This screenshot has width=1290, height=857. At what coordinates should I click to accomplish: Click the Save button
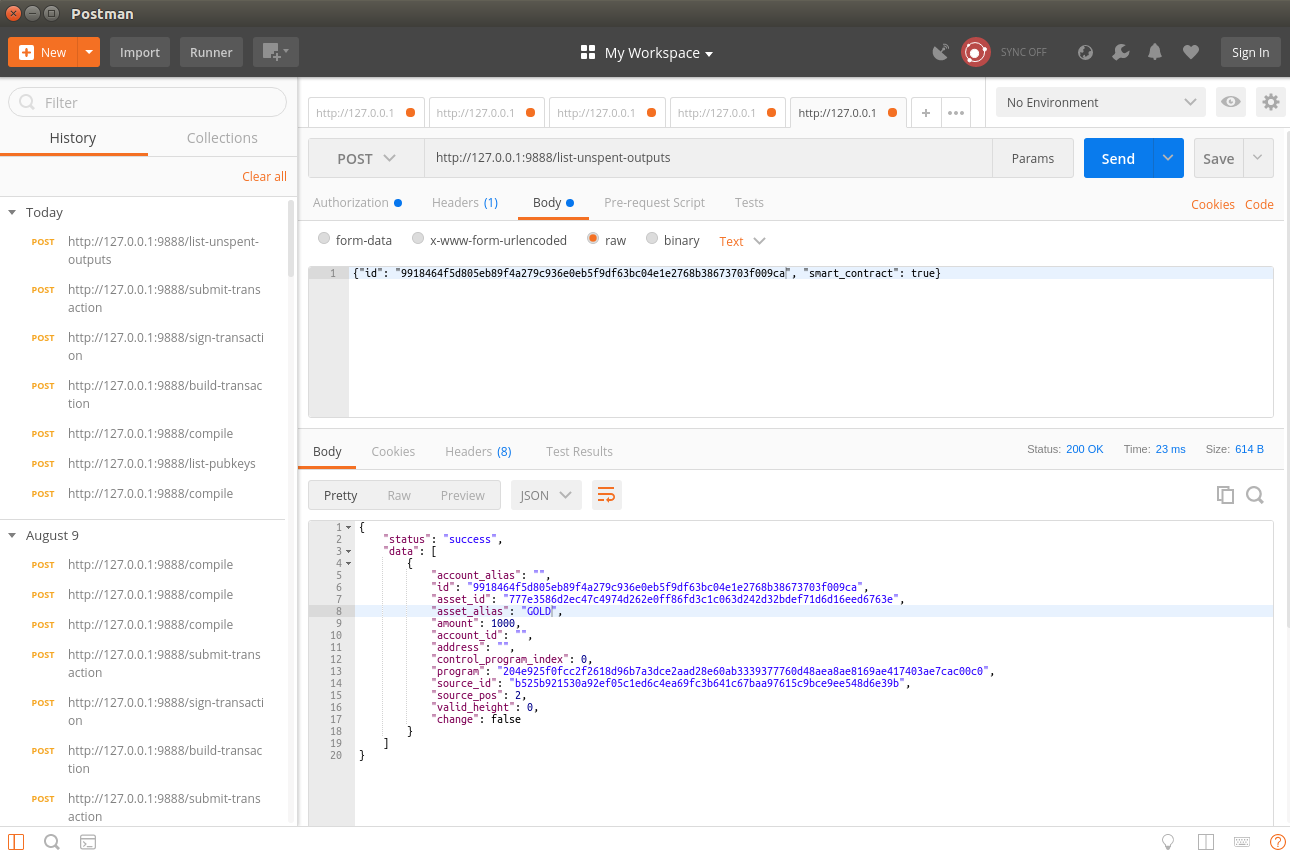point(1218,158)
